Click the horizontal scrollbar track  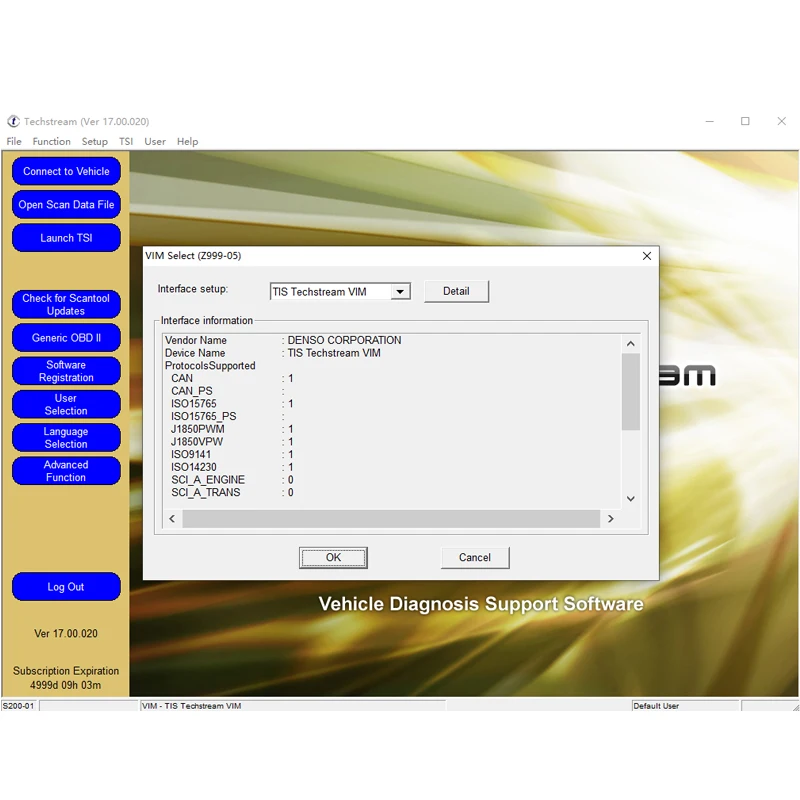391,519
